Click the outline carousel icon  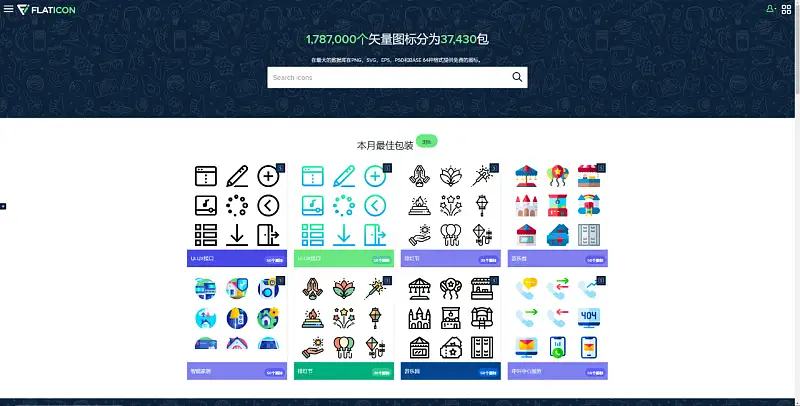(x=419, y=289)
